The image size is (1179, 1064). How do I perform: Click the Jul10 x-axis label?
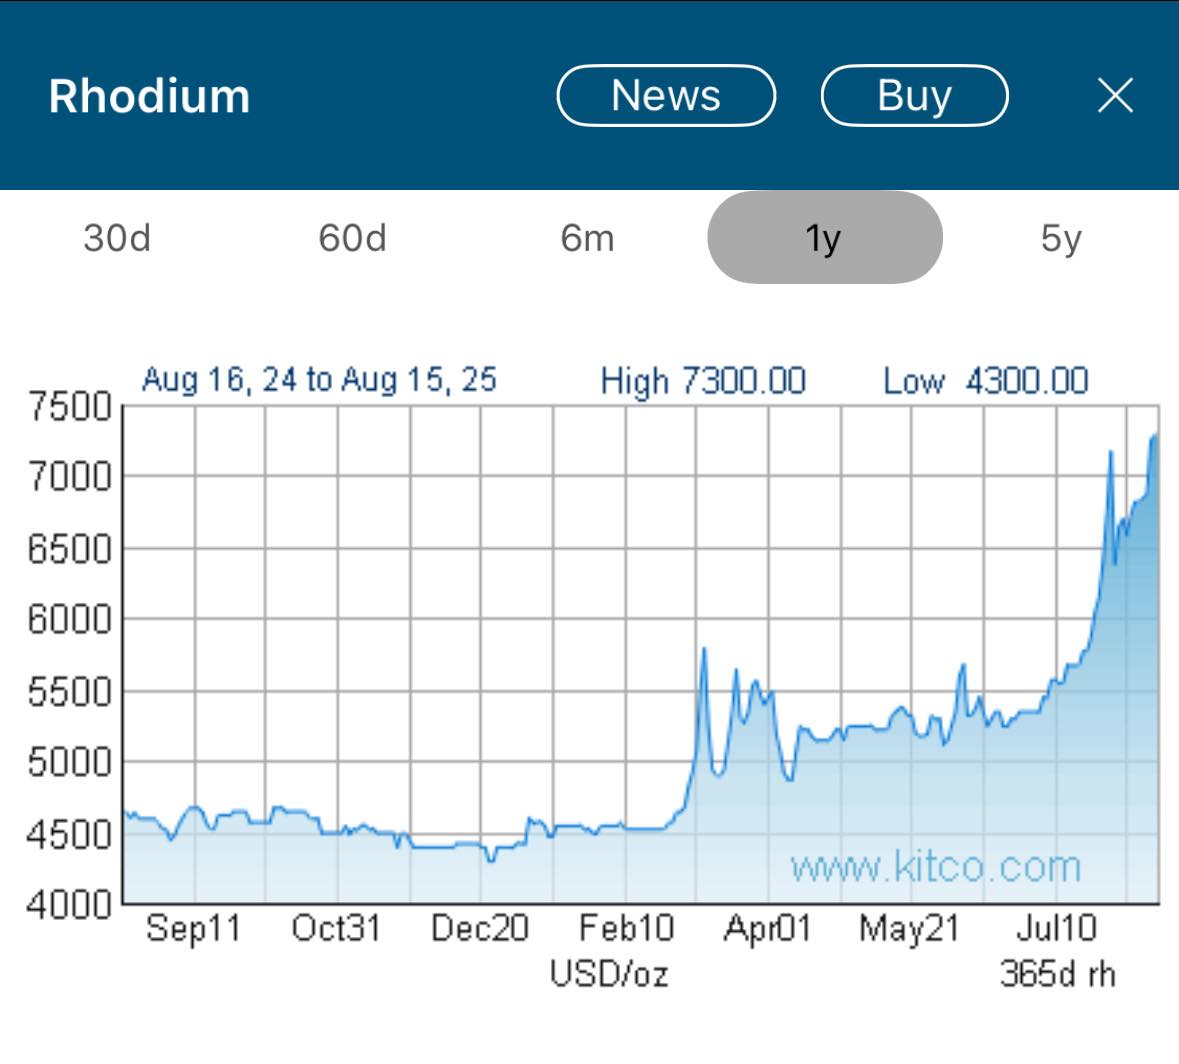coord(1056,928)
